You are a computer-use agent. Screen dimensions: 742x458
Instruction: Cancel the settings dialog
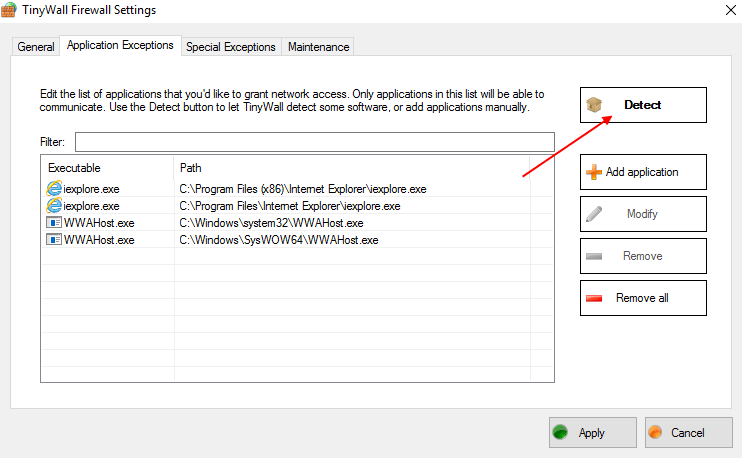pyautogui.click(x=689, y=432)
